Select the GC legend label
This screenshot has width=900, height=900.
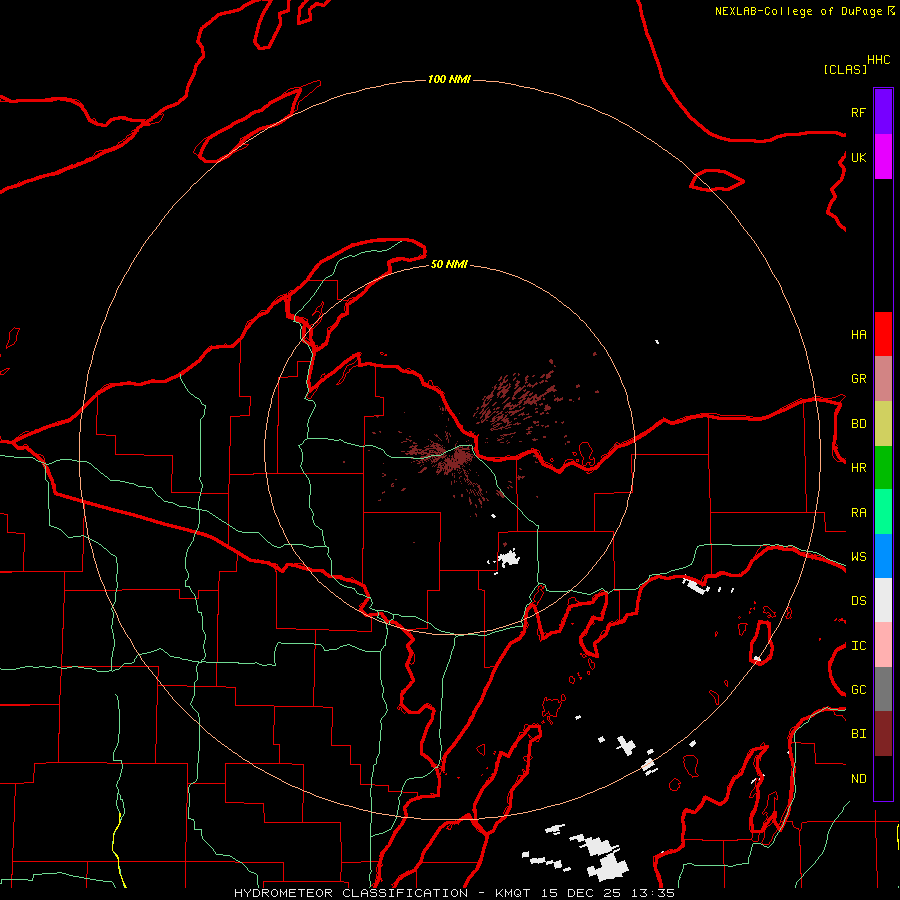(858, 690)
